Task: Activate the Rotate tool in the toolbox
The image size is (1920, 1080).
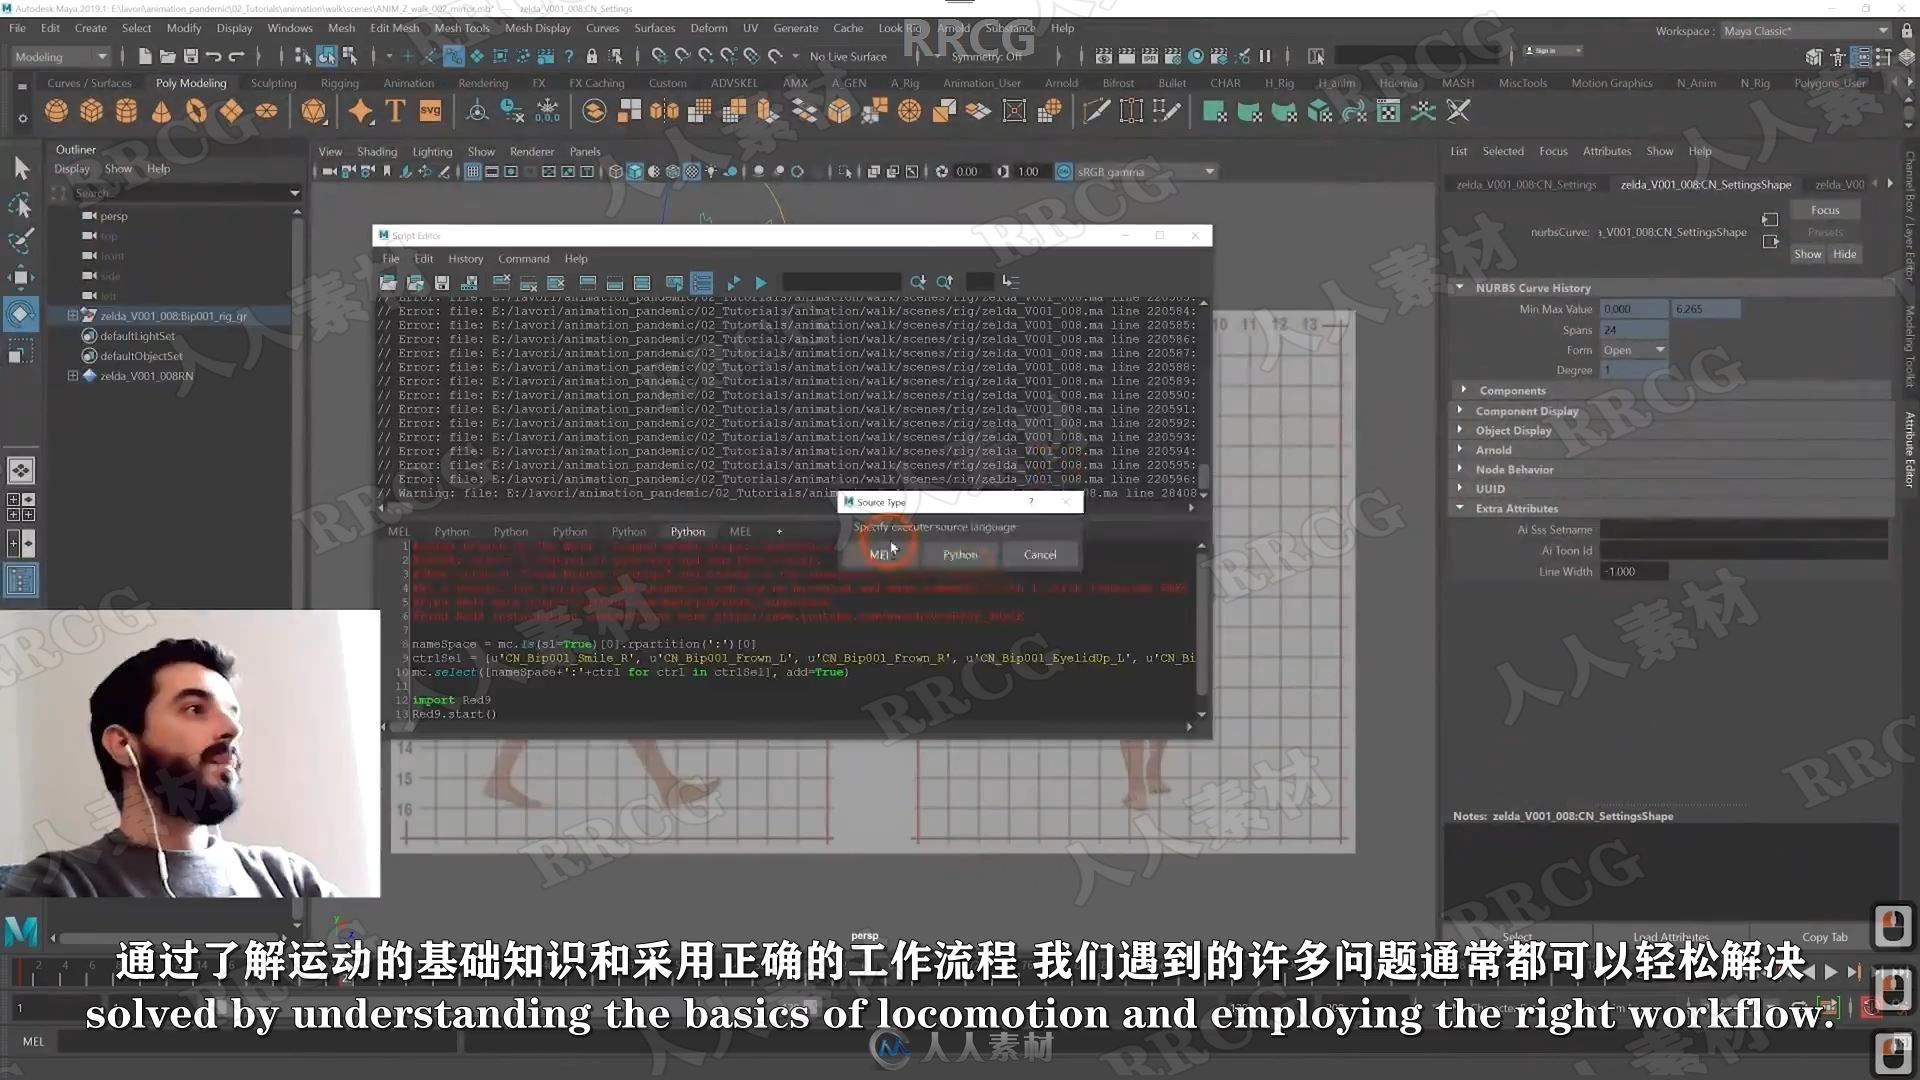Action: [x=21, y=314]
